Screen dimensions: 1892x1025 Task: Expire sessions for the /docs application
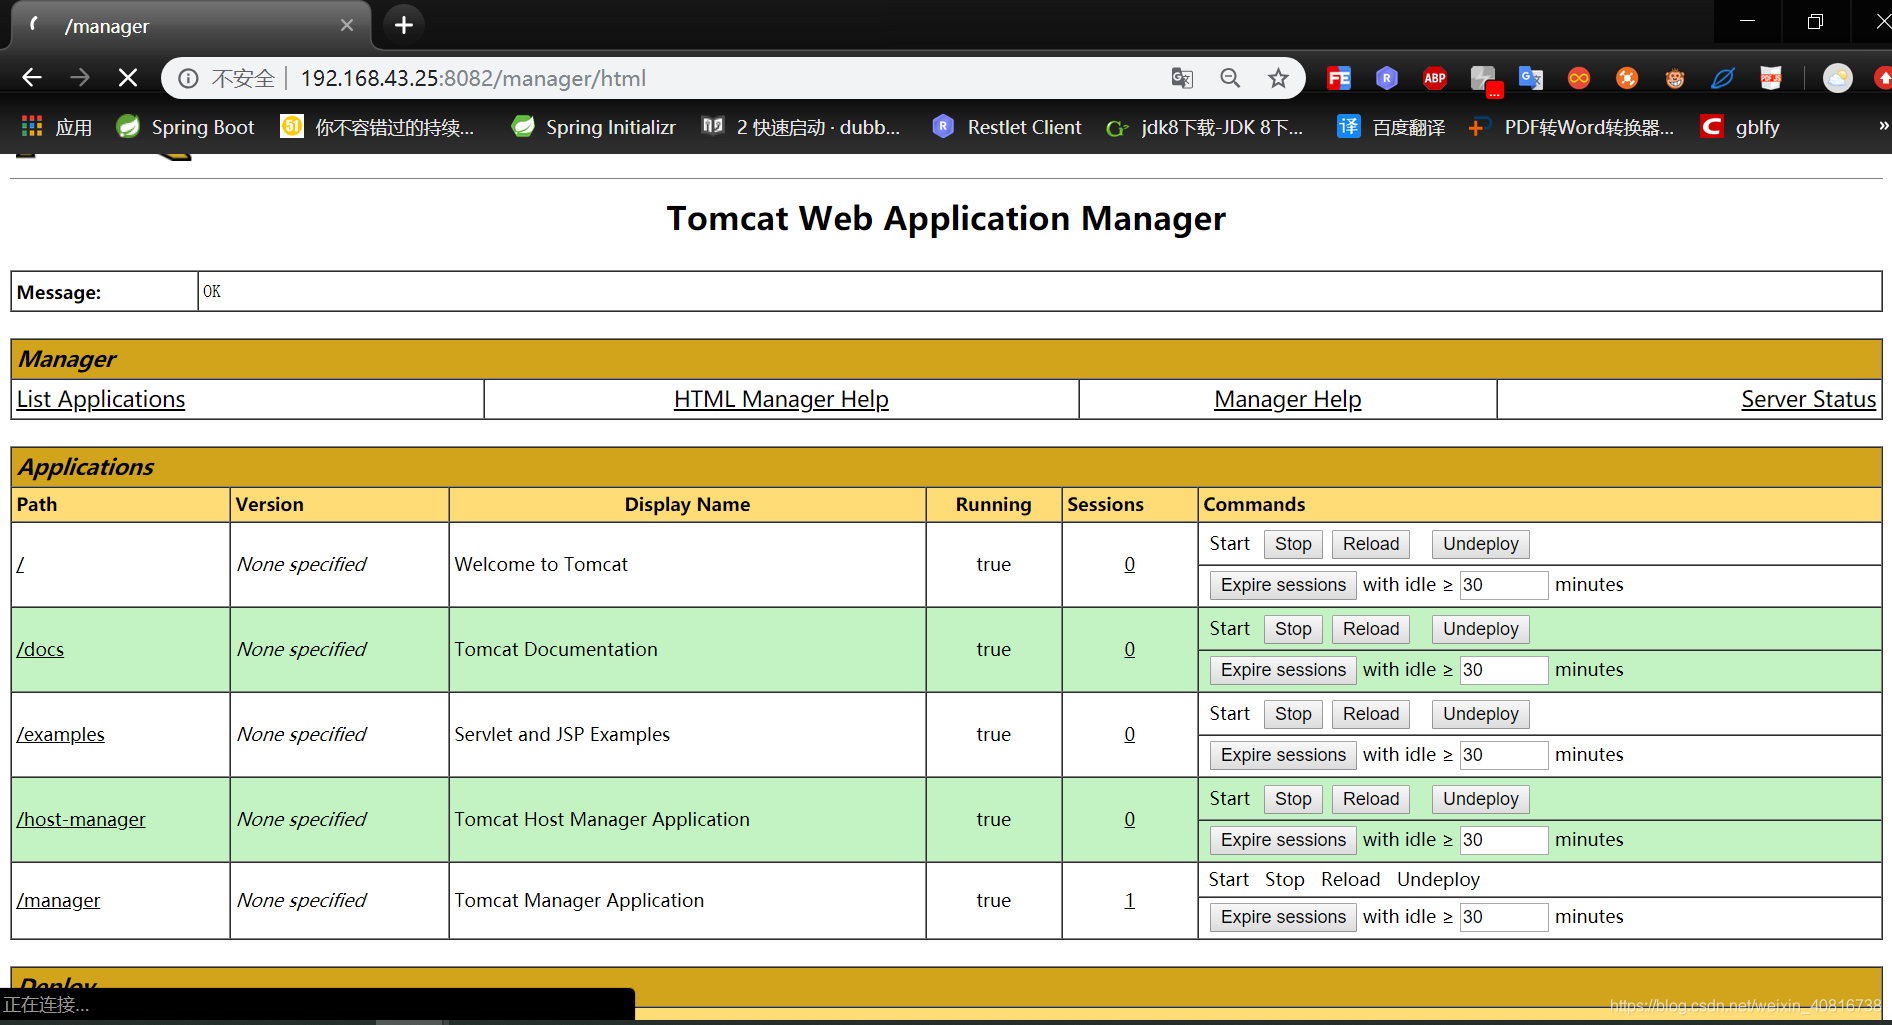point(1283,670)
